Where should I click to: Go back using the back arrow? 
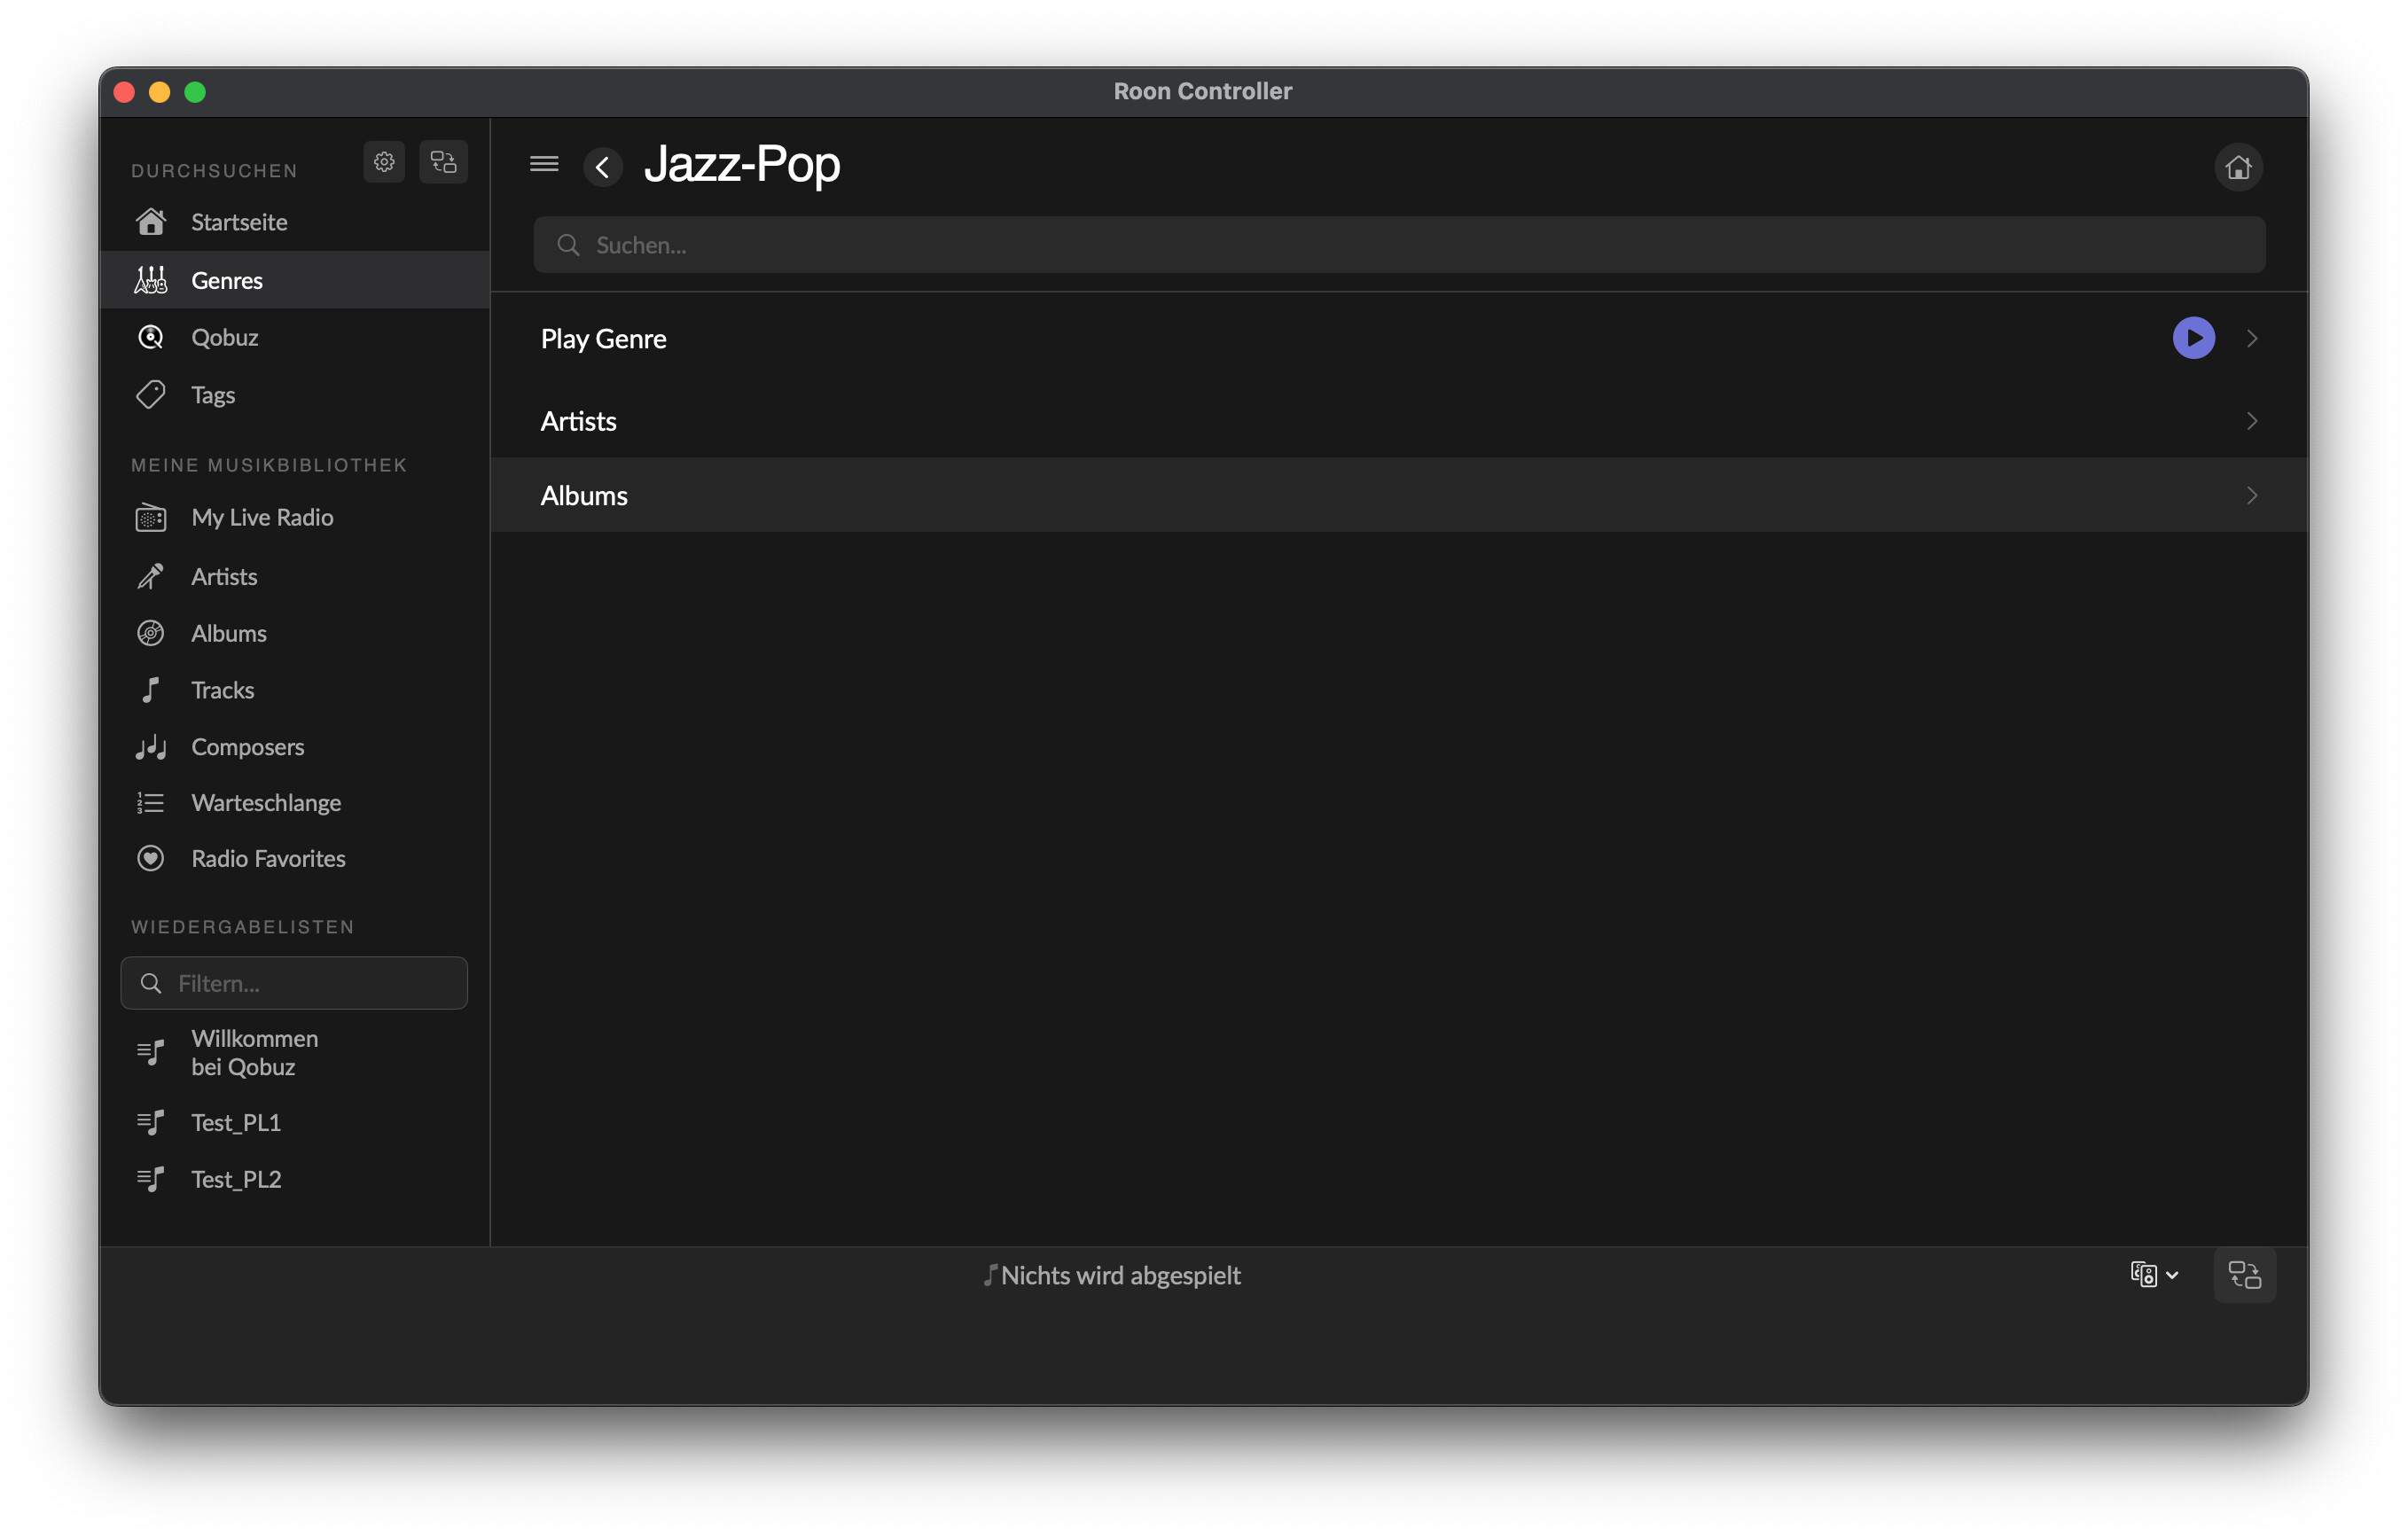coord(602,167)
